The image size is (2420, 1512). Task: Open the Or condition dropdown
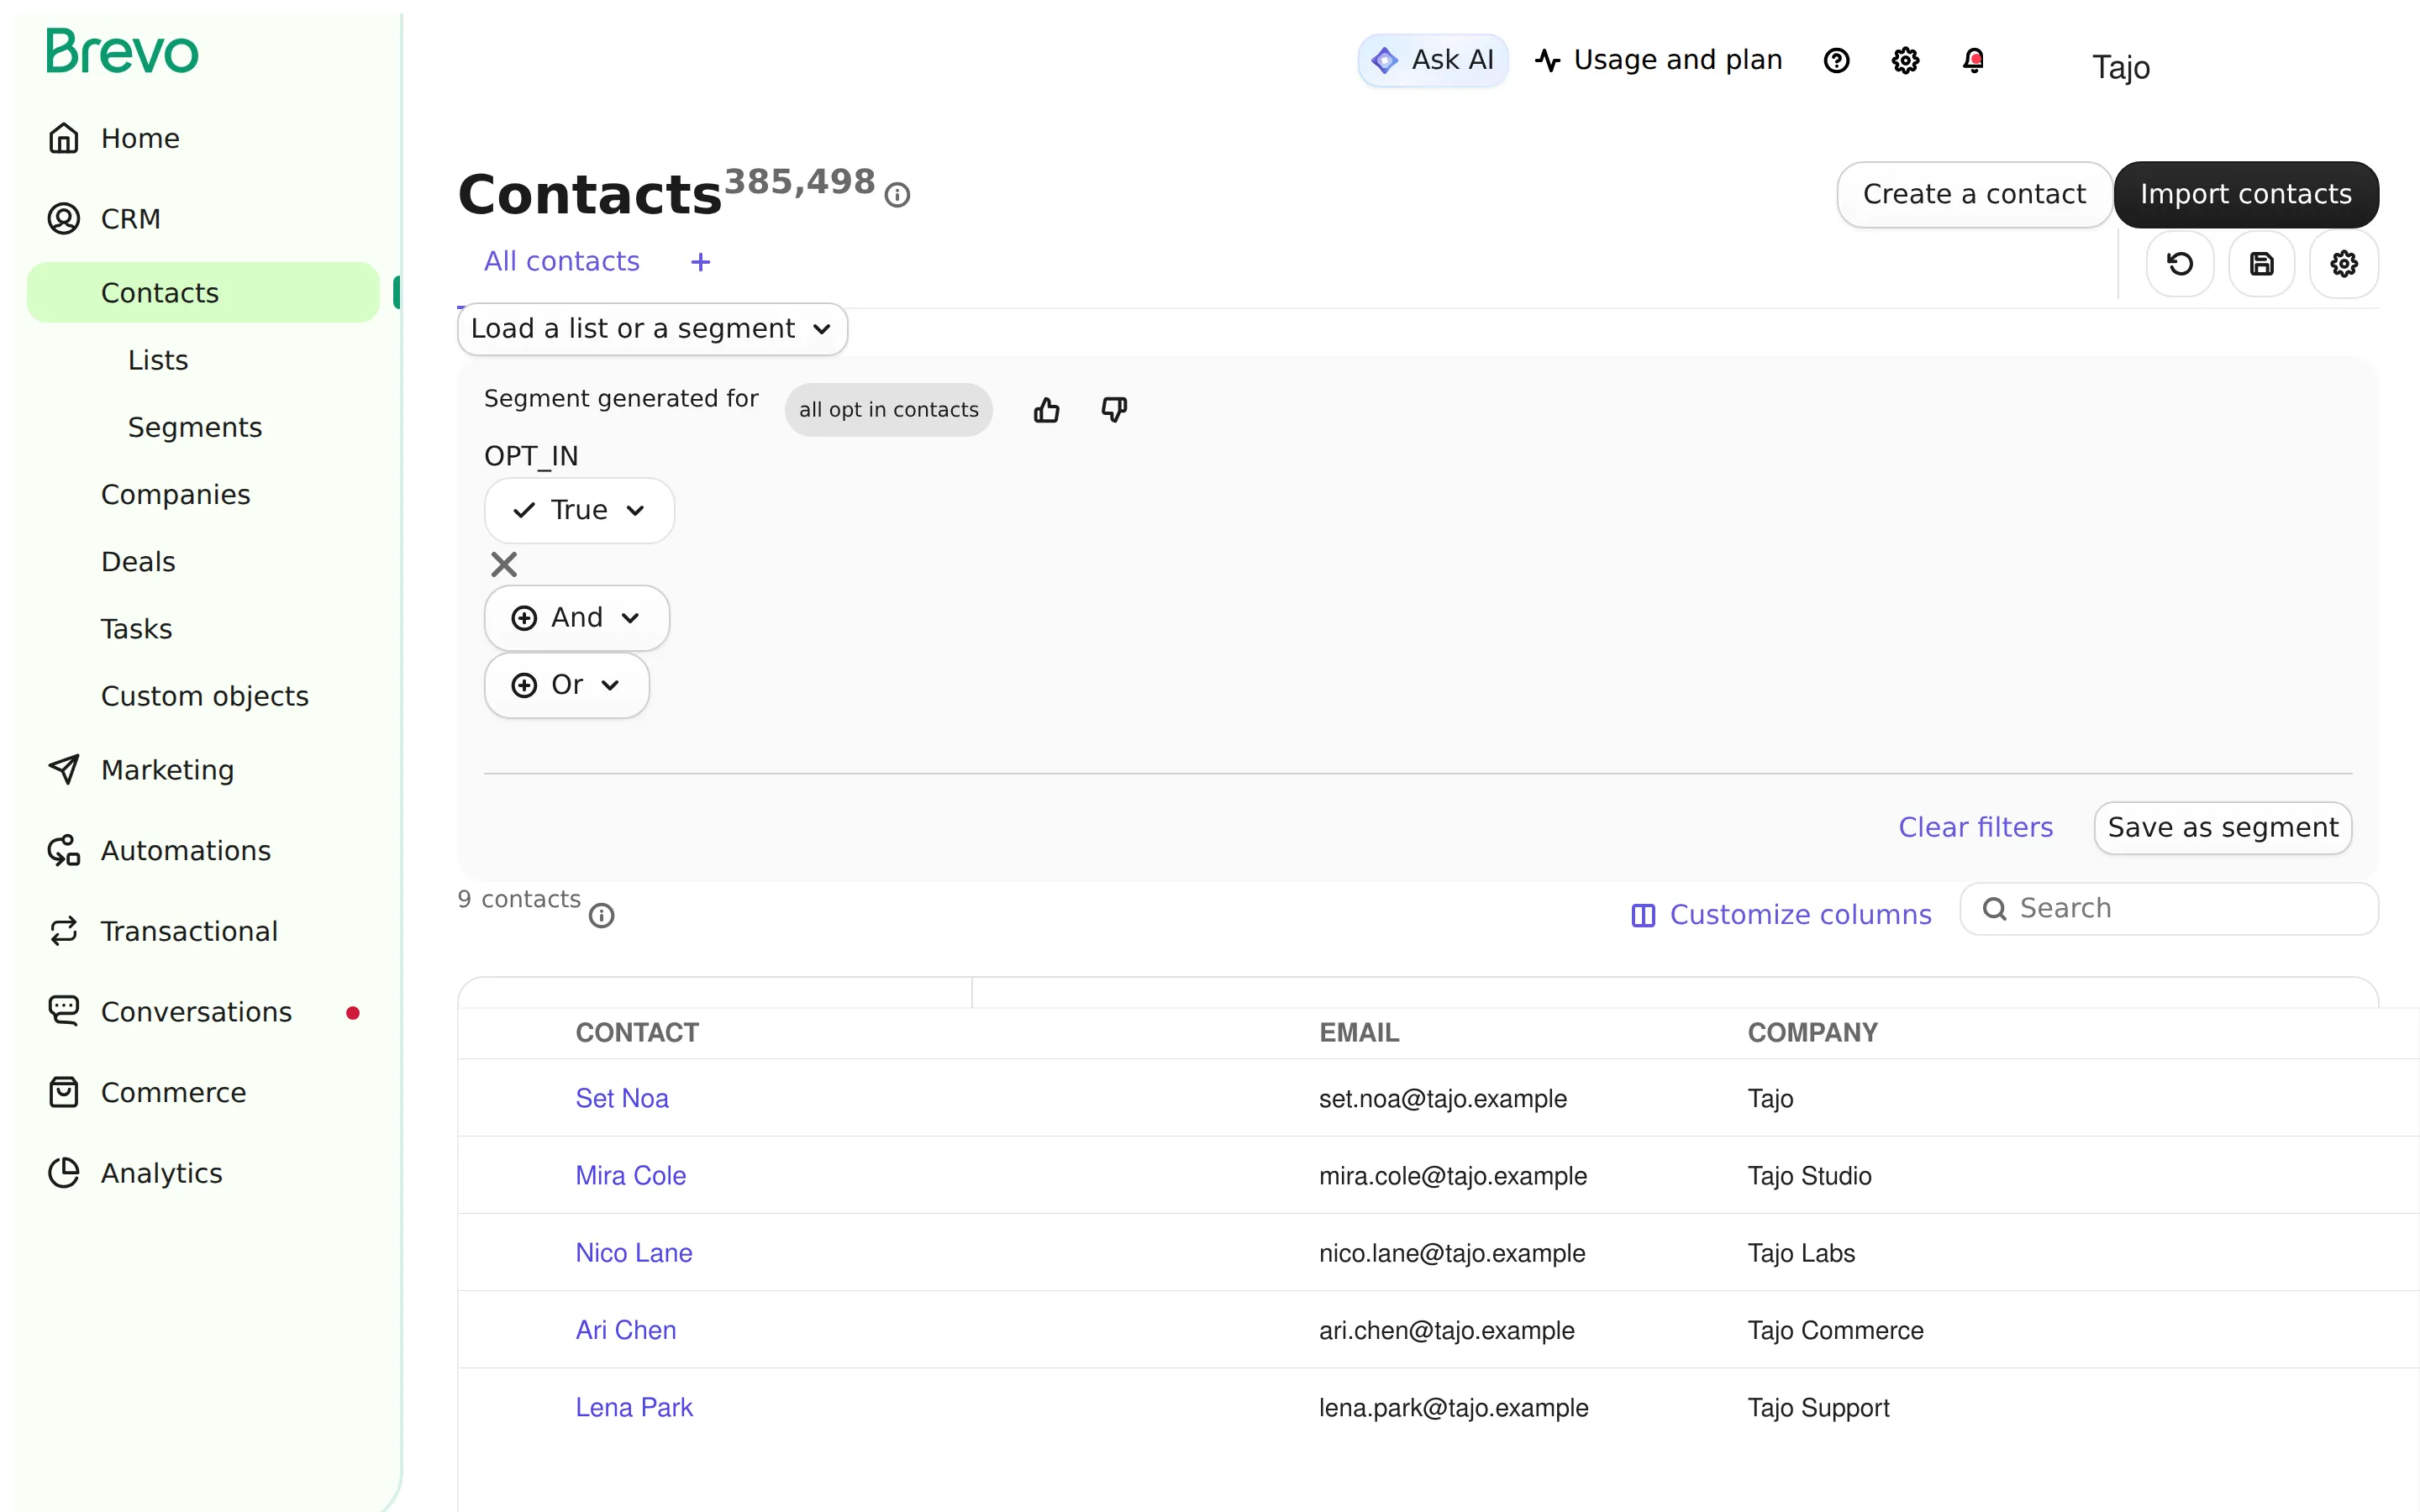tap(567, 685)
